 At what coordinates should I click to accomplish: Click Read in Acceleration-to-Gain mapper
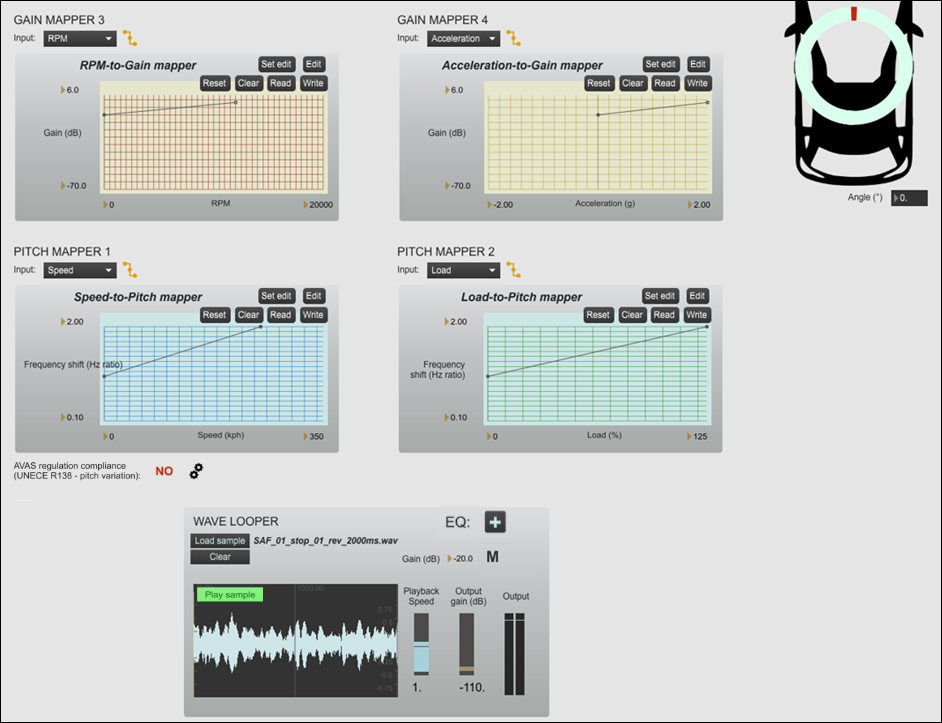pyautogui.click(x=665, y=84)
